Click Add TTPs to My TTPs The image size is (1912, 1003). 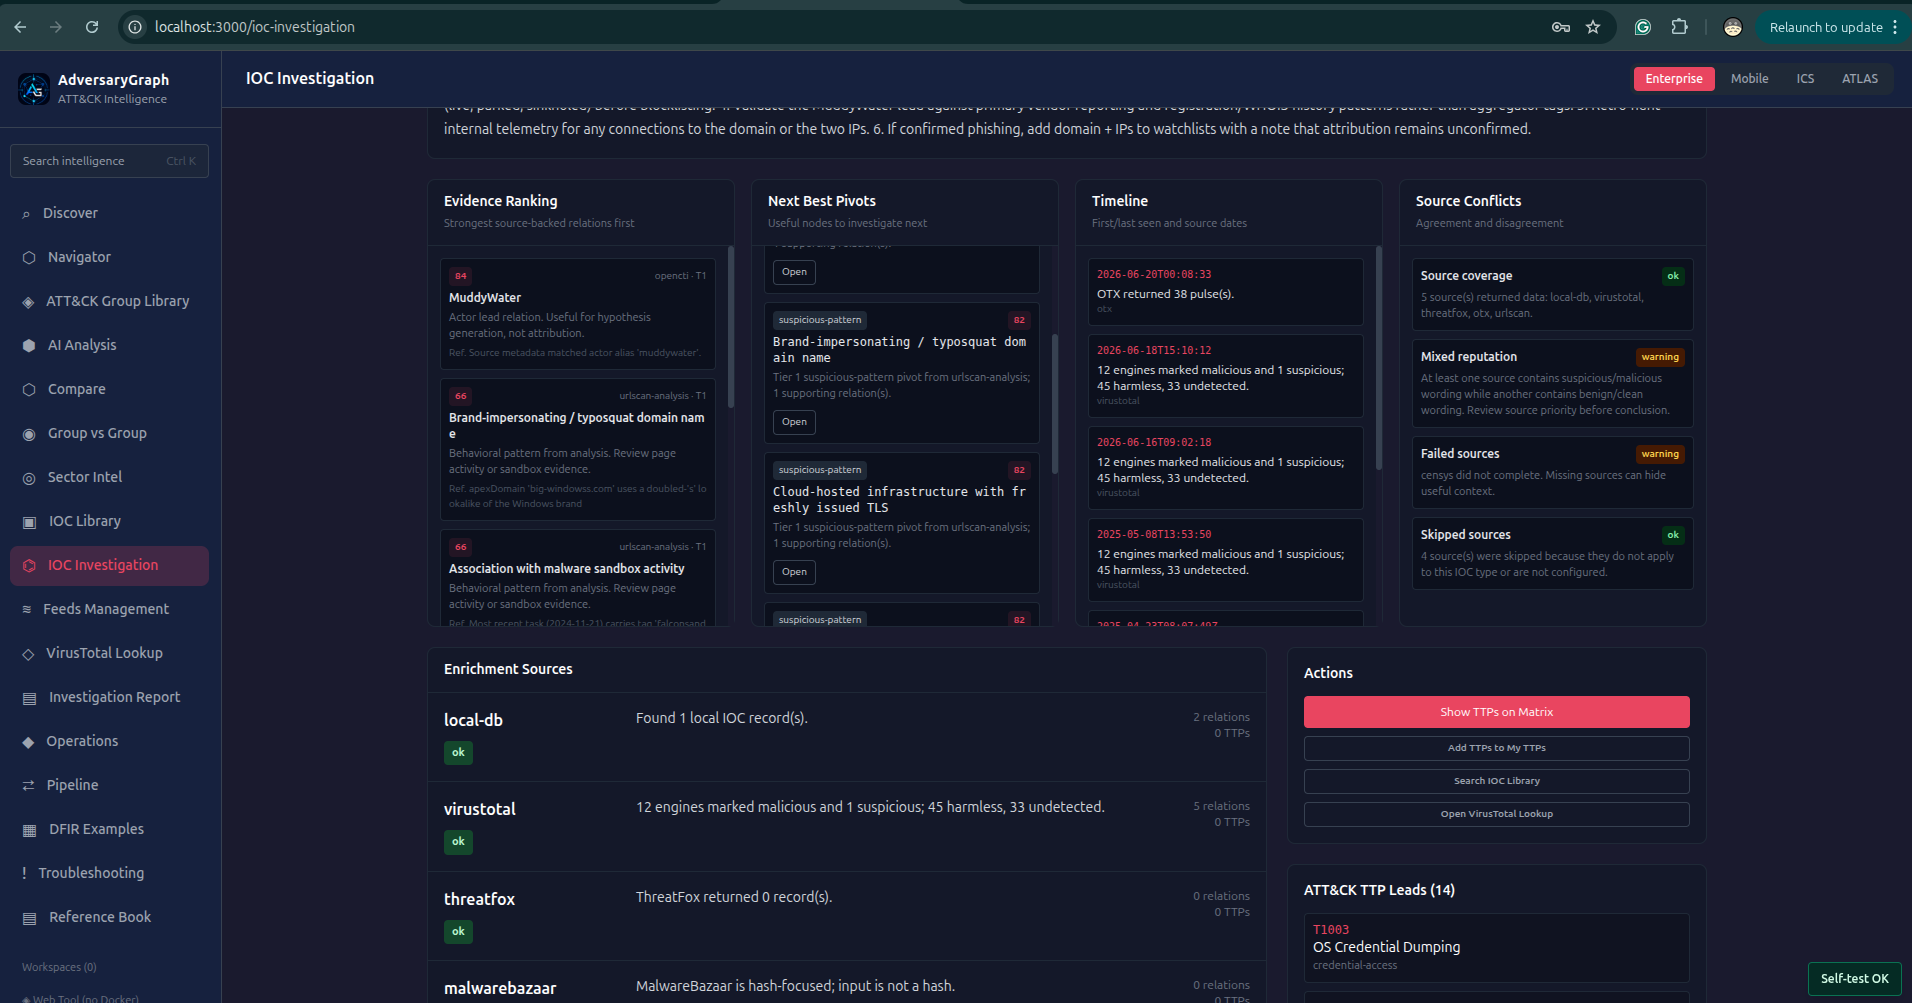pyautogui.click(x=1496, y=748)
